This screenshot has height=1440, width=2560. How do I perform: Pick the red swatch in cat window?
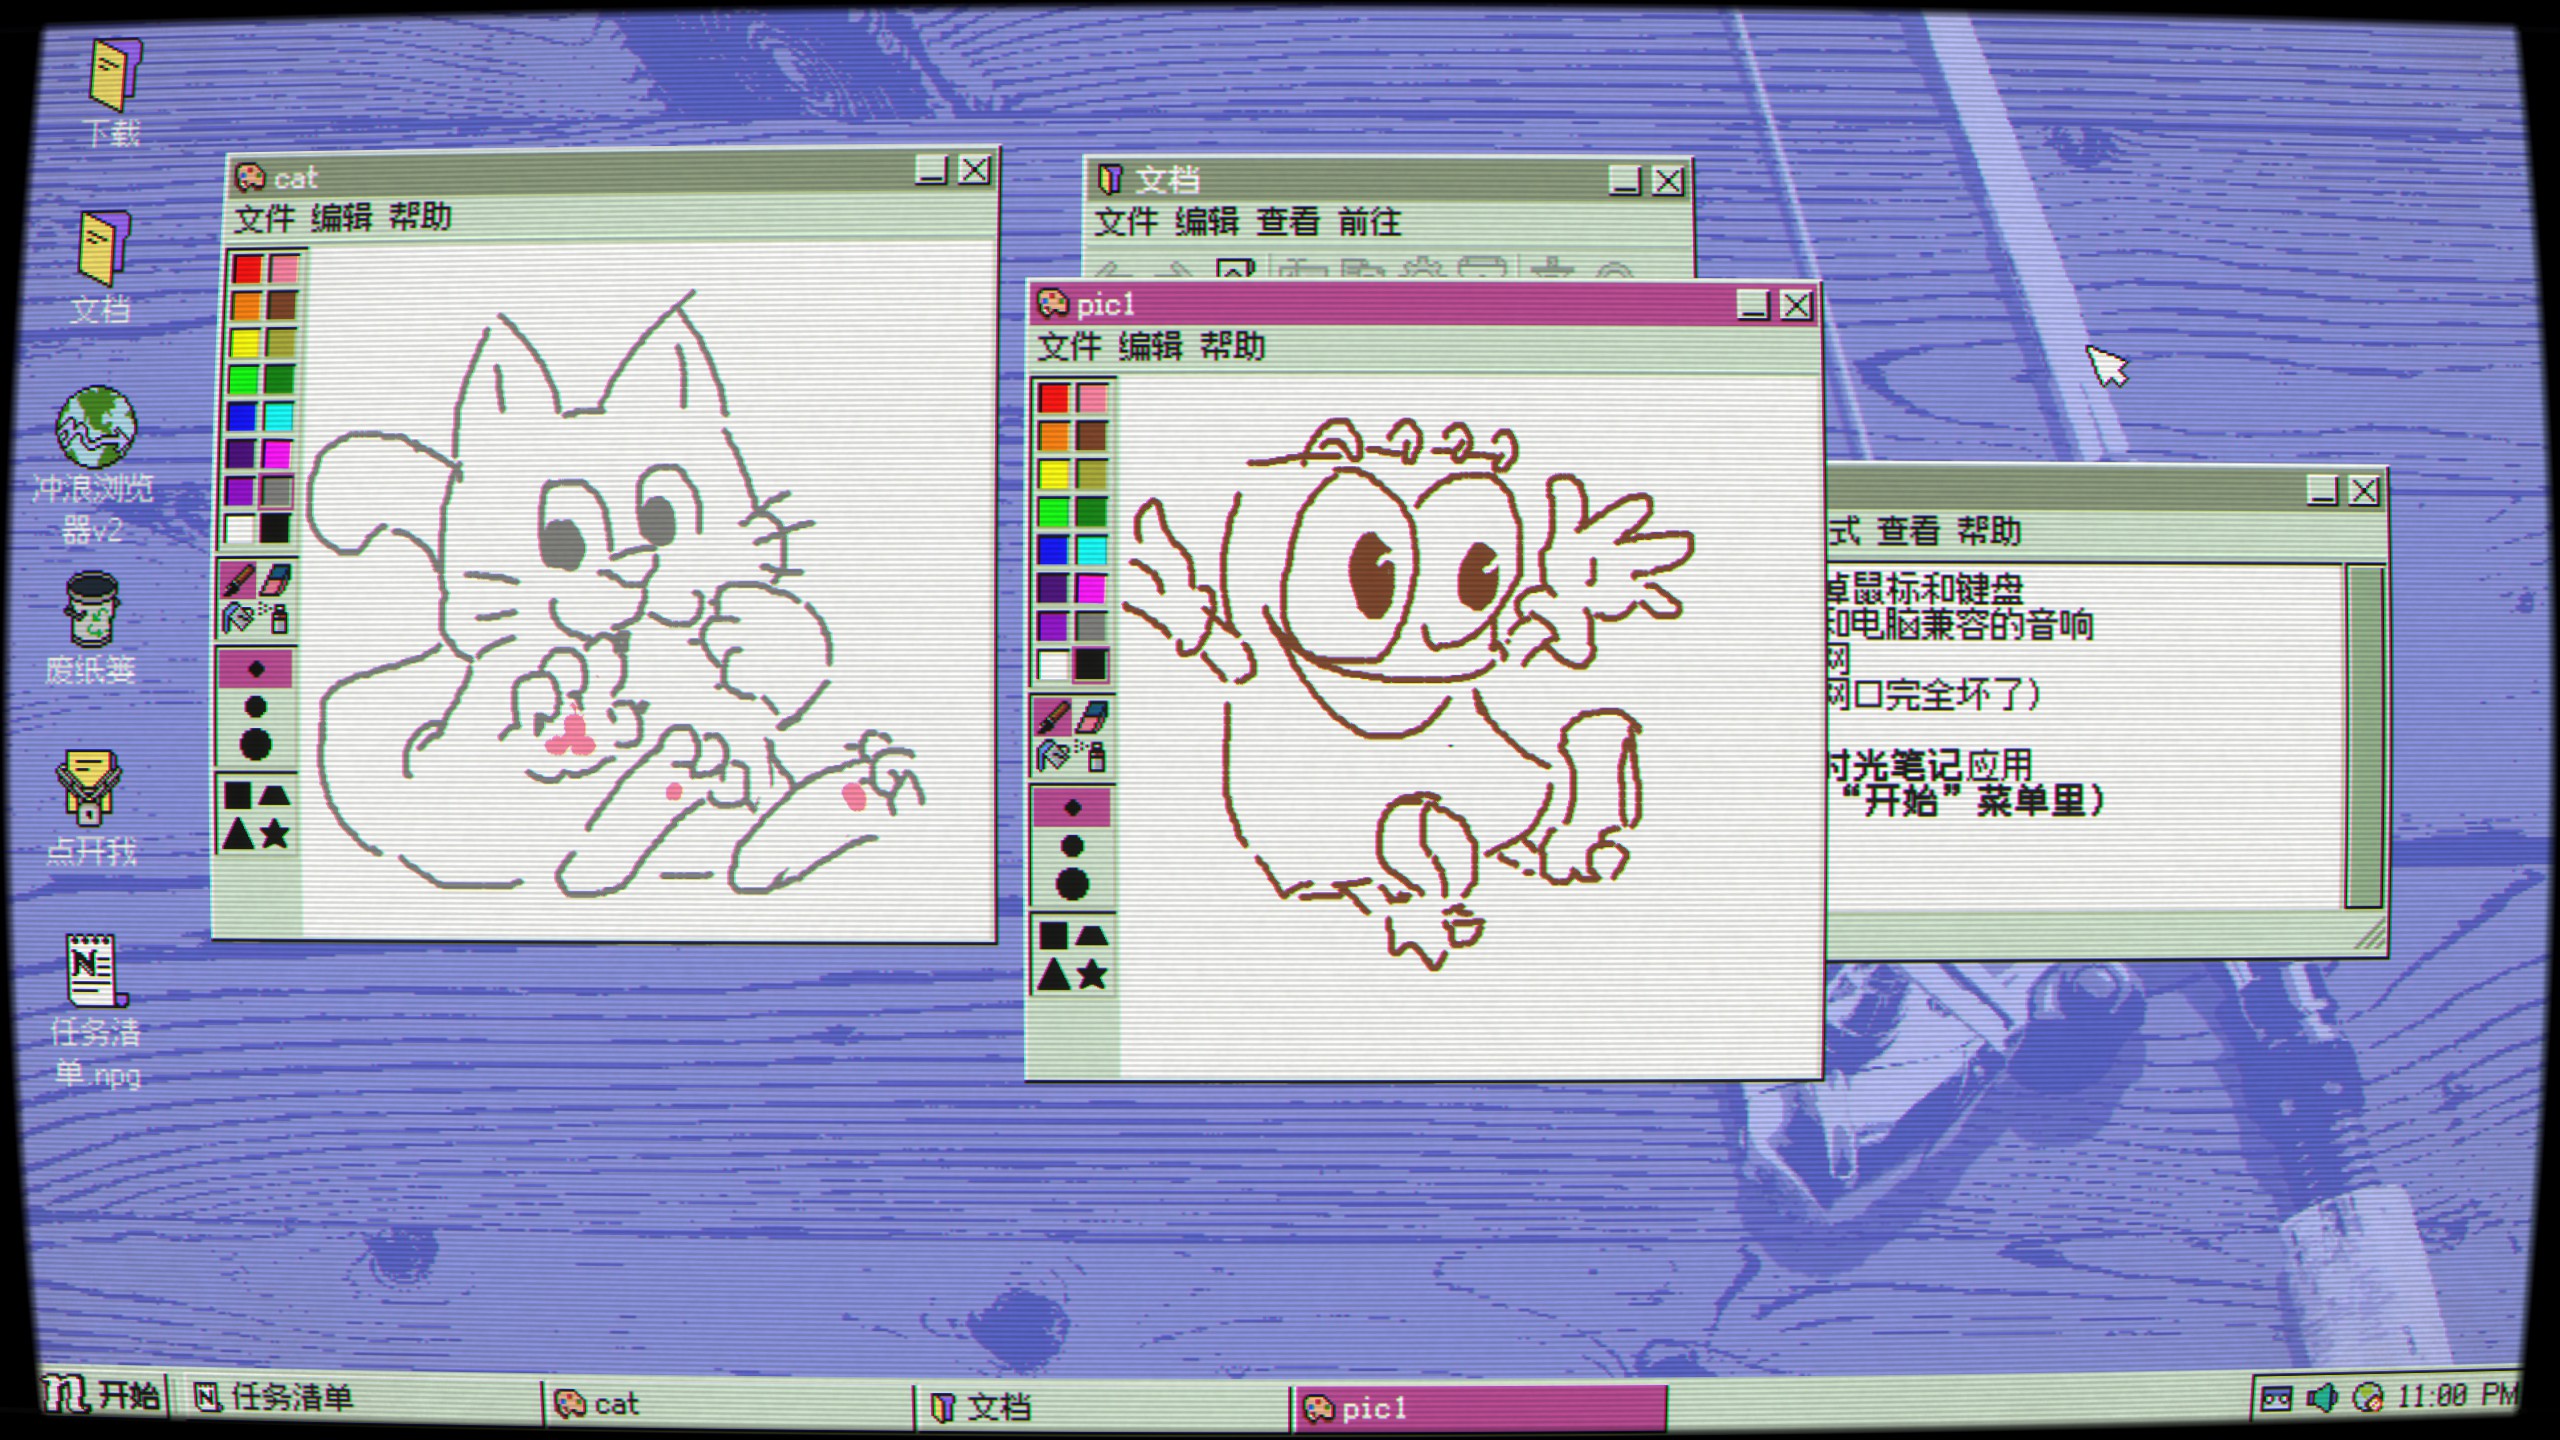coord(247,268)
